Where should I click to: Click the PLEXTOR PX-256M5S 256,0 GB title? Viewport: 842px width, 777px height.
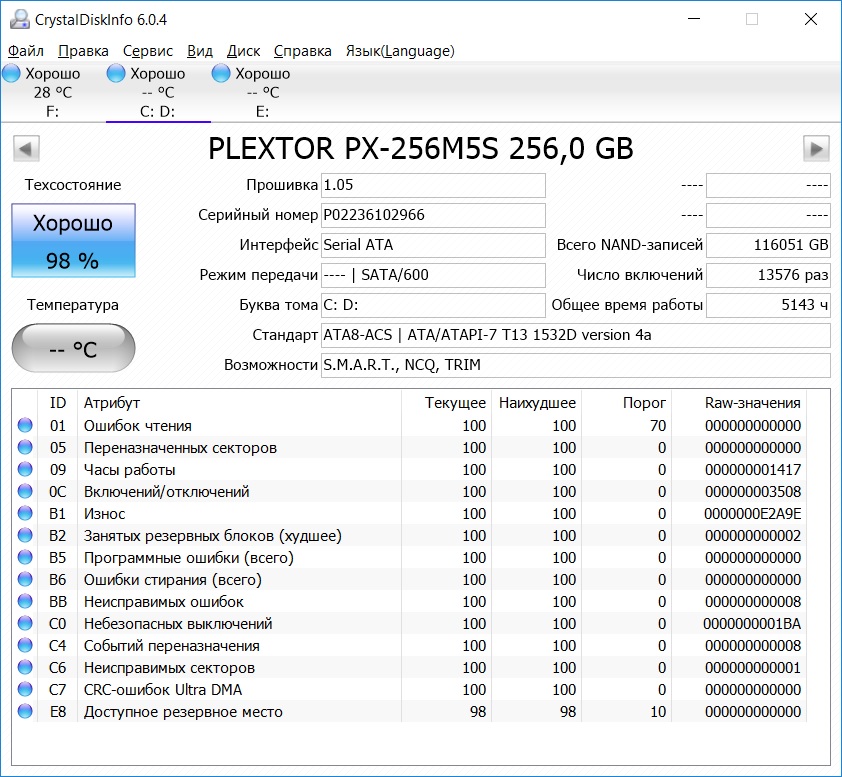pos(420,149)
